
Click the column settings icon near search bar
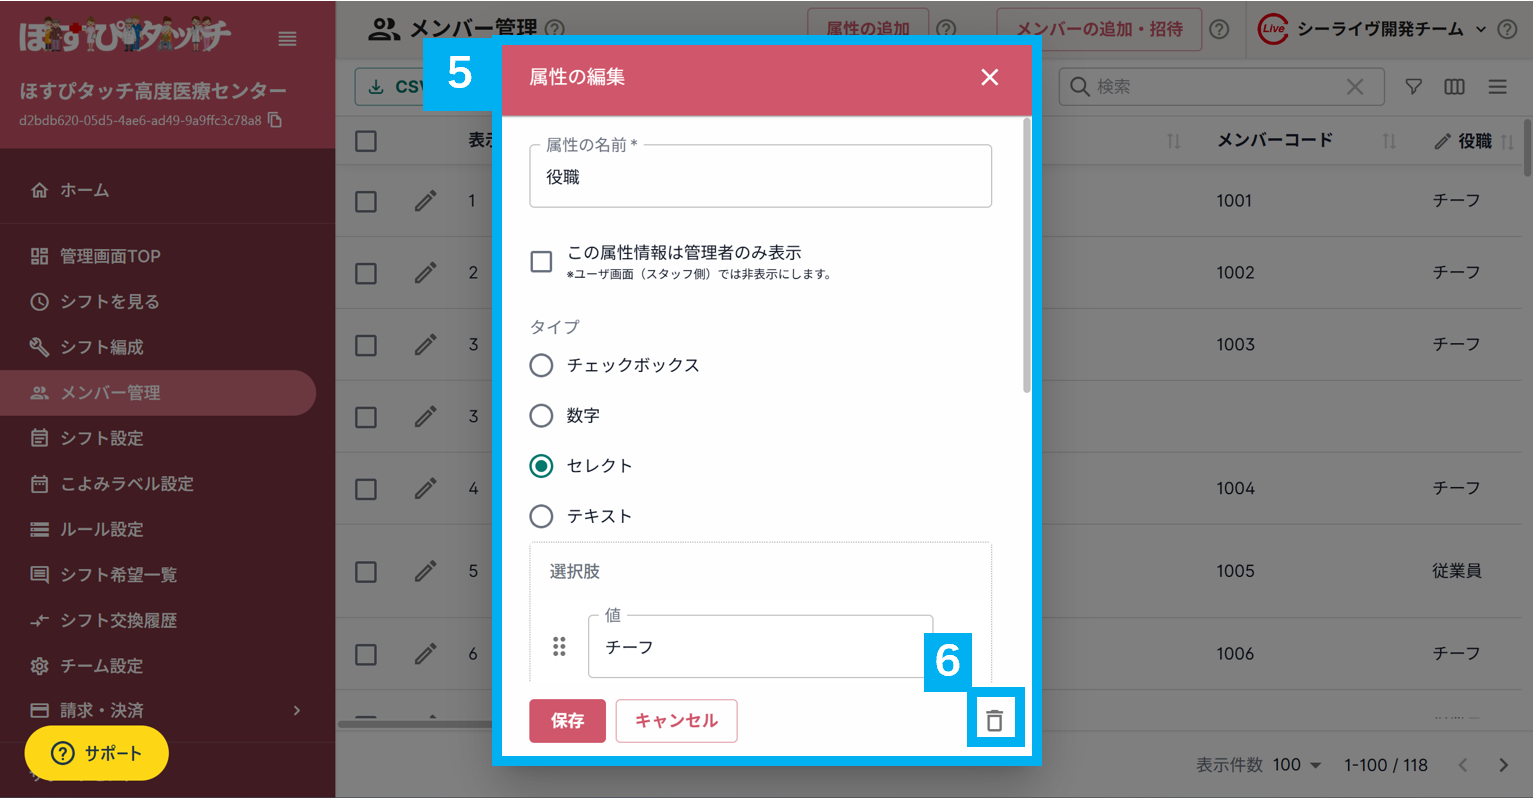1454,87
